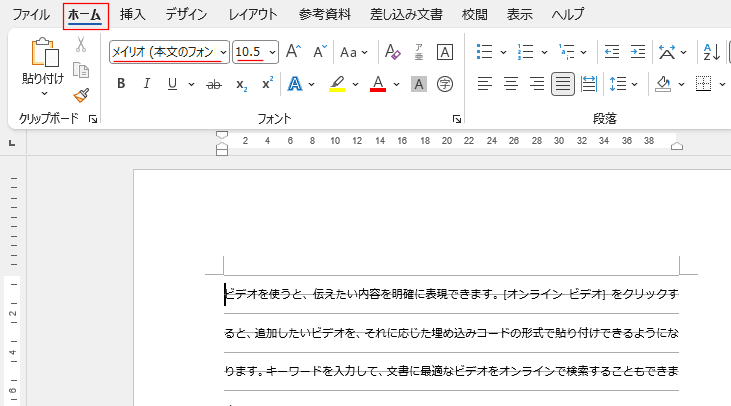Expand the shading color arrow
Viewport: 731px width, 406px height.
681,84
